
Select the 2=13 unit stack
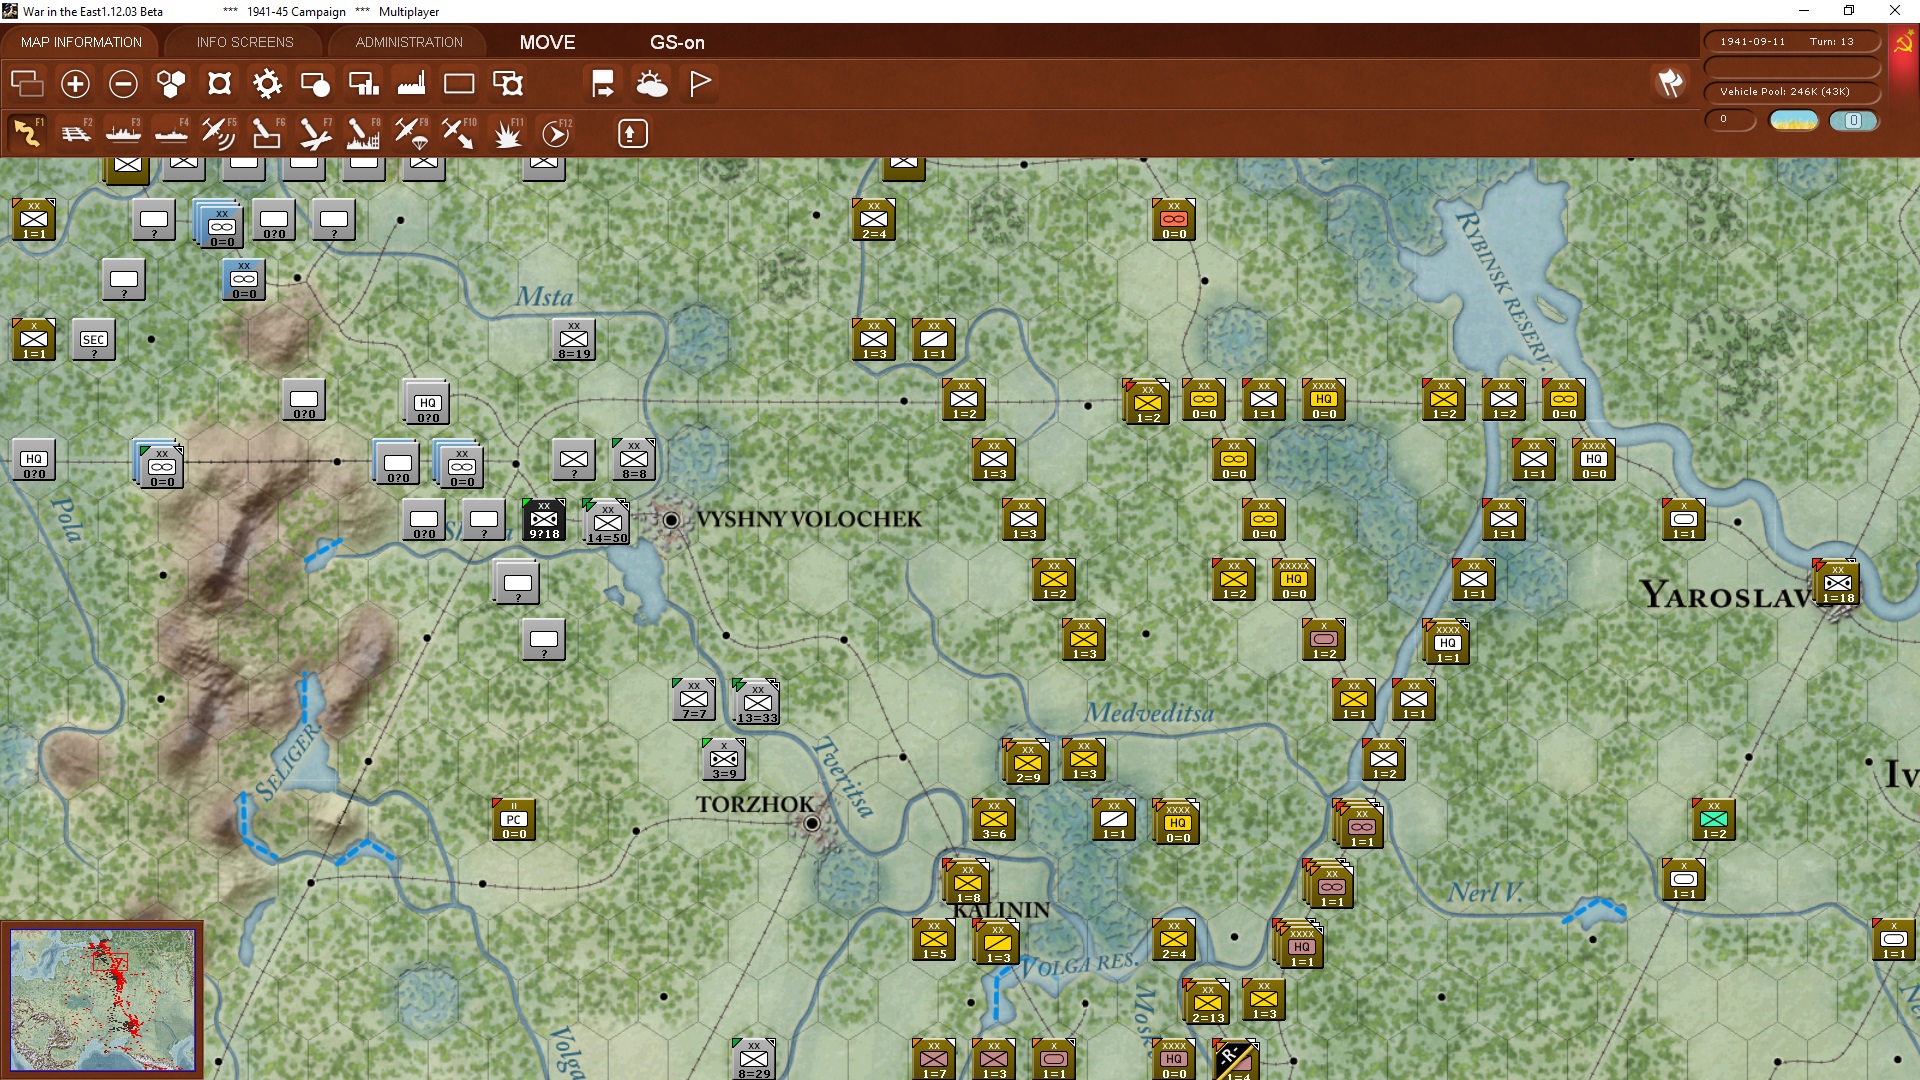point(1206,1002)
